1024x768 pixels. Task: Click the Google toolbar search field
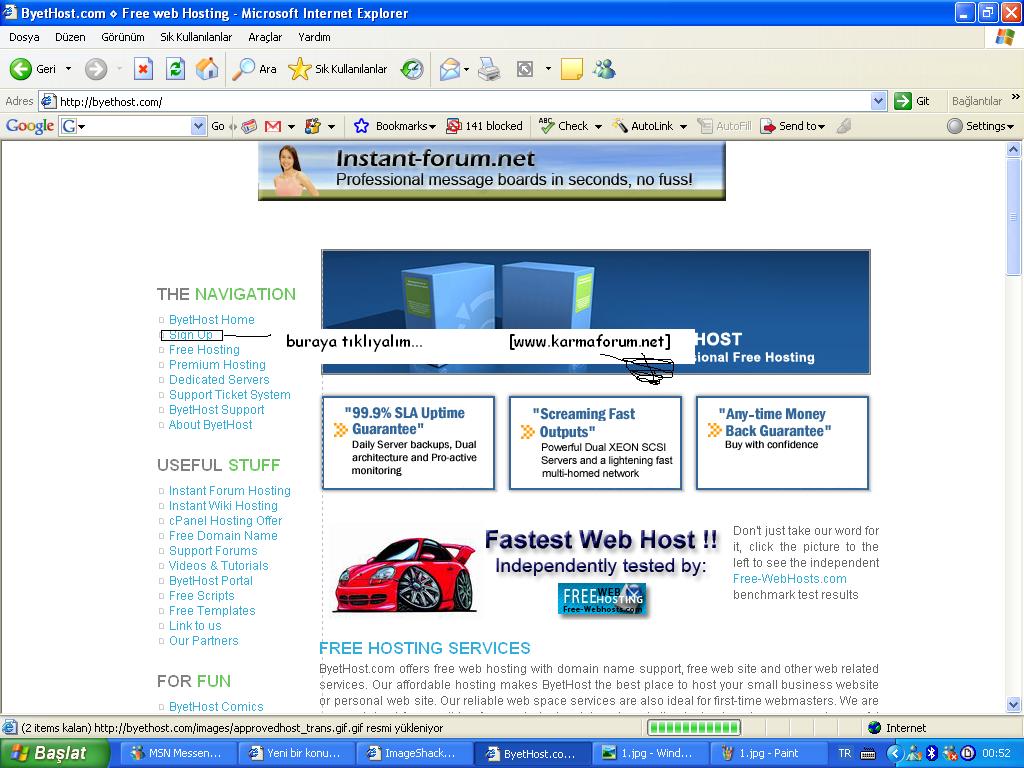133,126
